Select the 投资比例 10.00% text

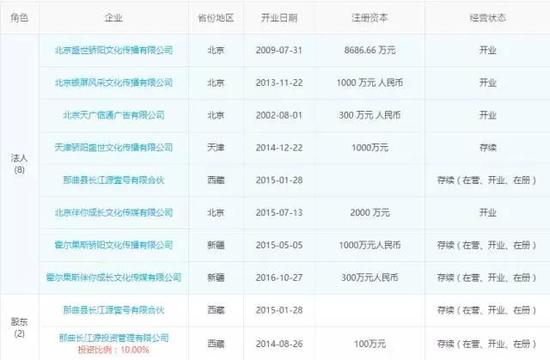click(114, 350)
